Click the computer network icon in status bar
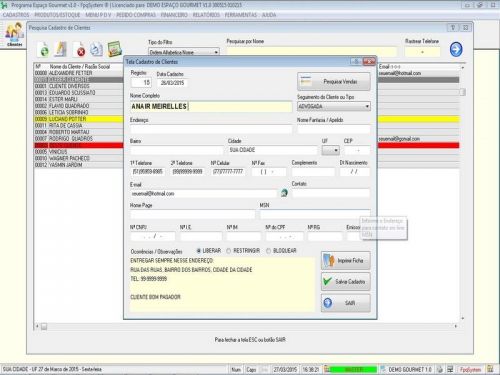This screenshot has height=375, width=500. (x=450, y=369)
